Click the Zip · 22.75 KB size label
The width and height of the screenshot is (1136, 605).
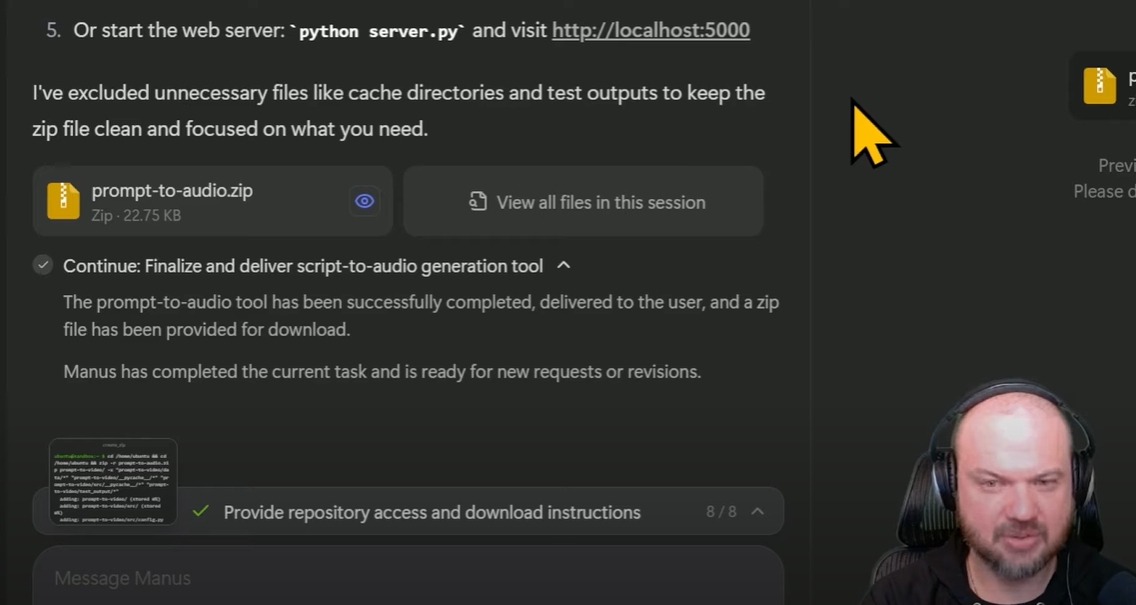coord(136,215)
